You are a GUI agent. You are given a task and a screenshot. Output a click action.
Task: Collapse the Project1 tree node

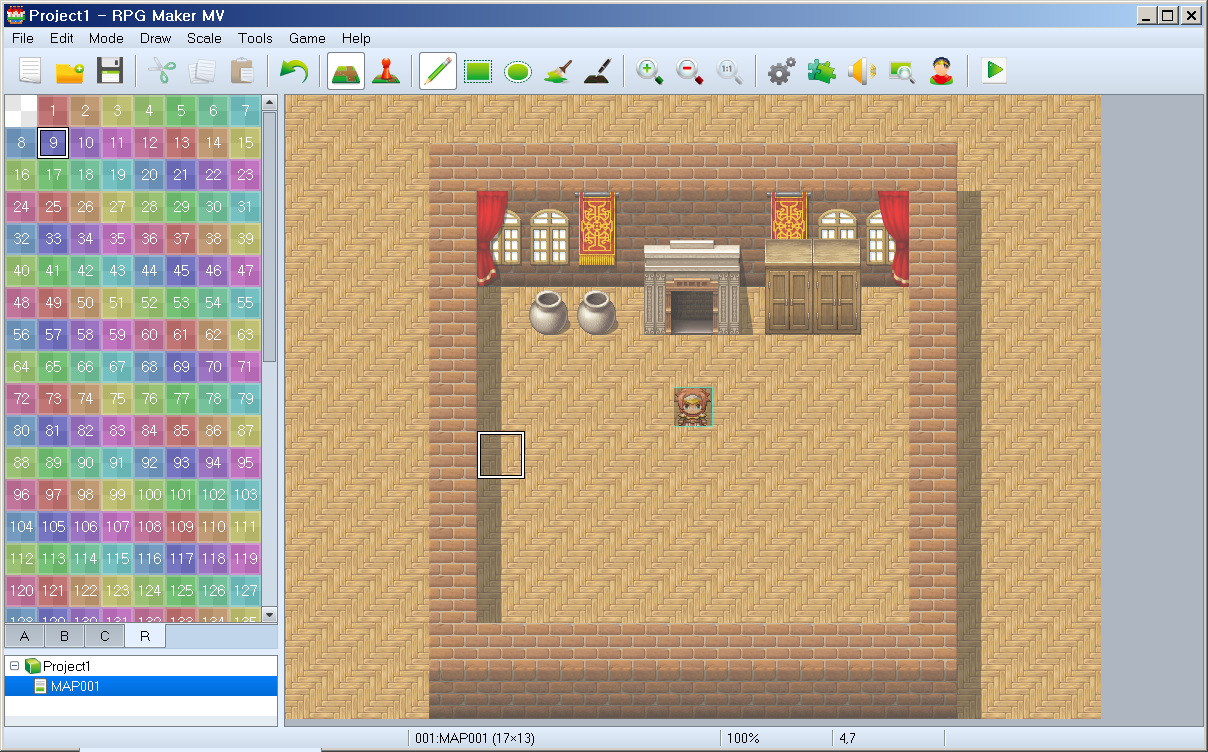(14, 666)
